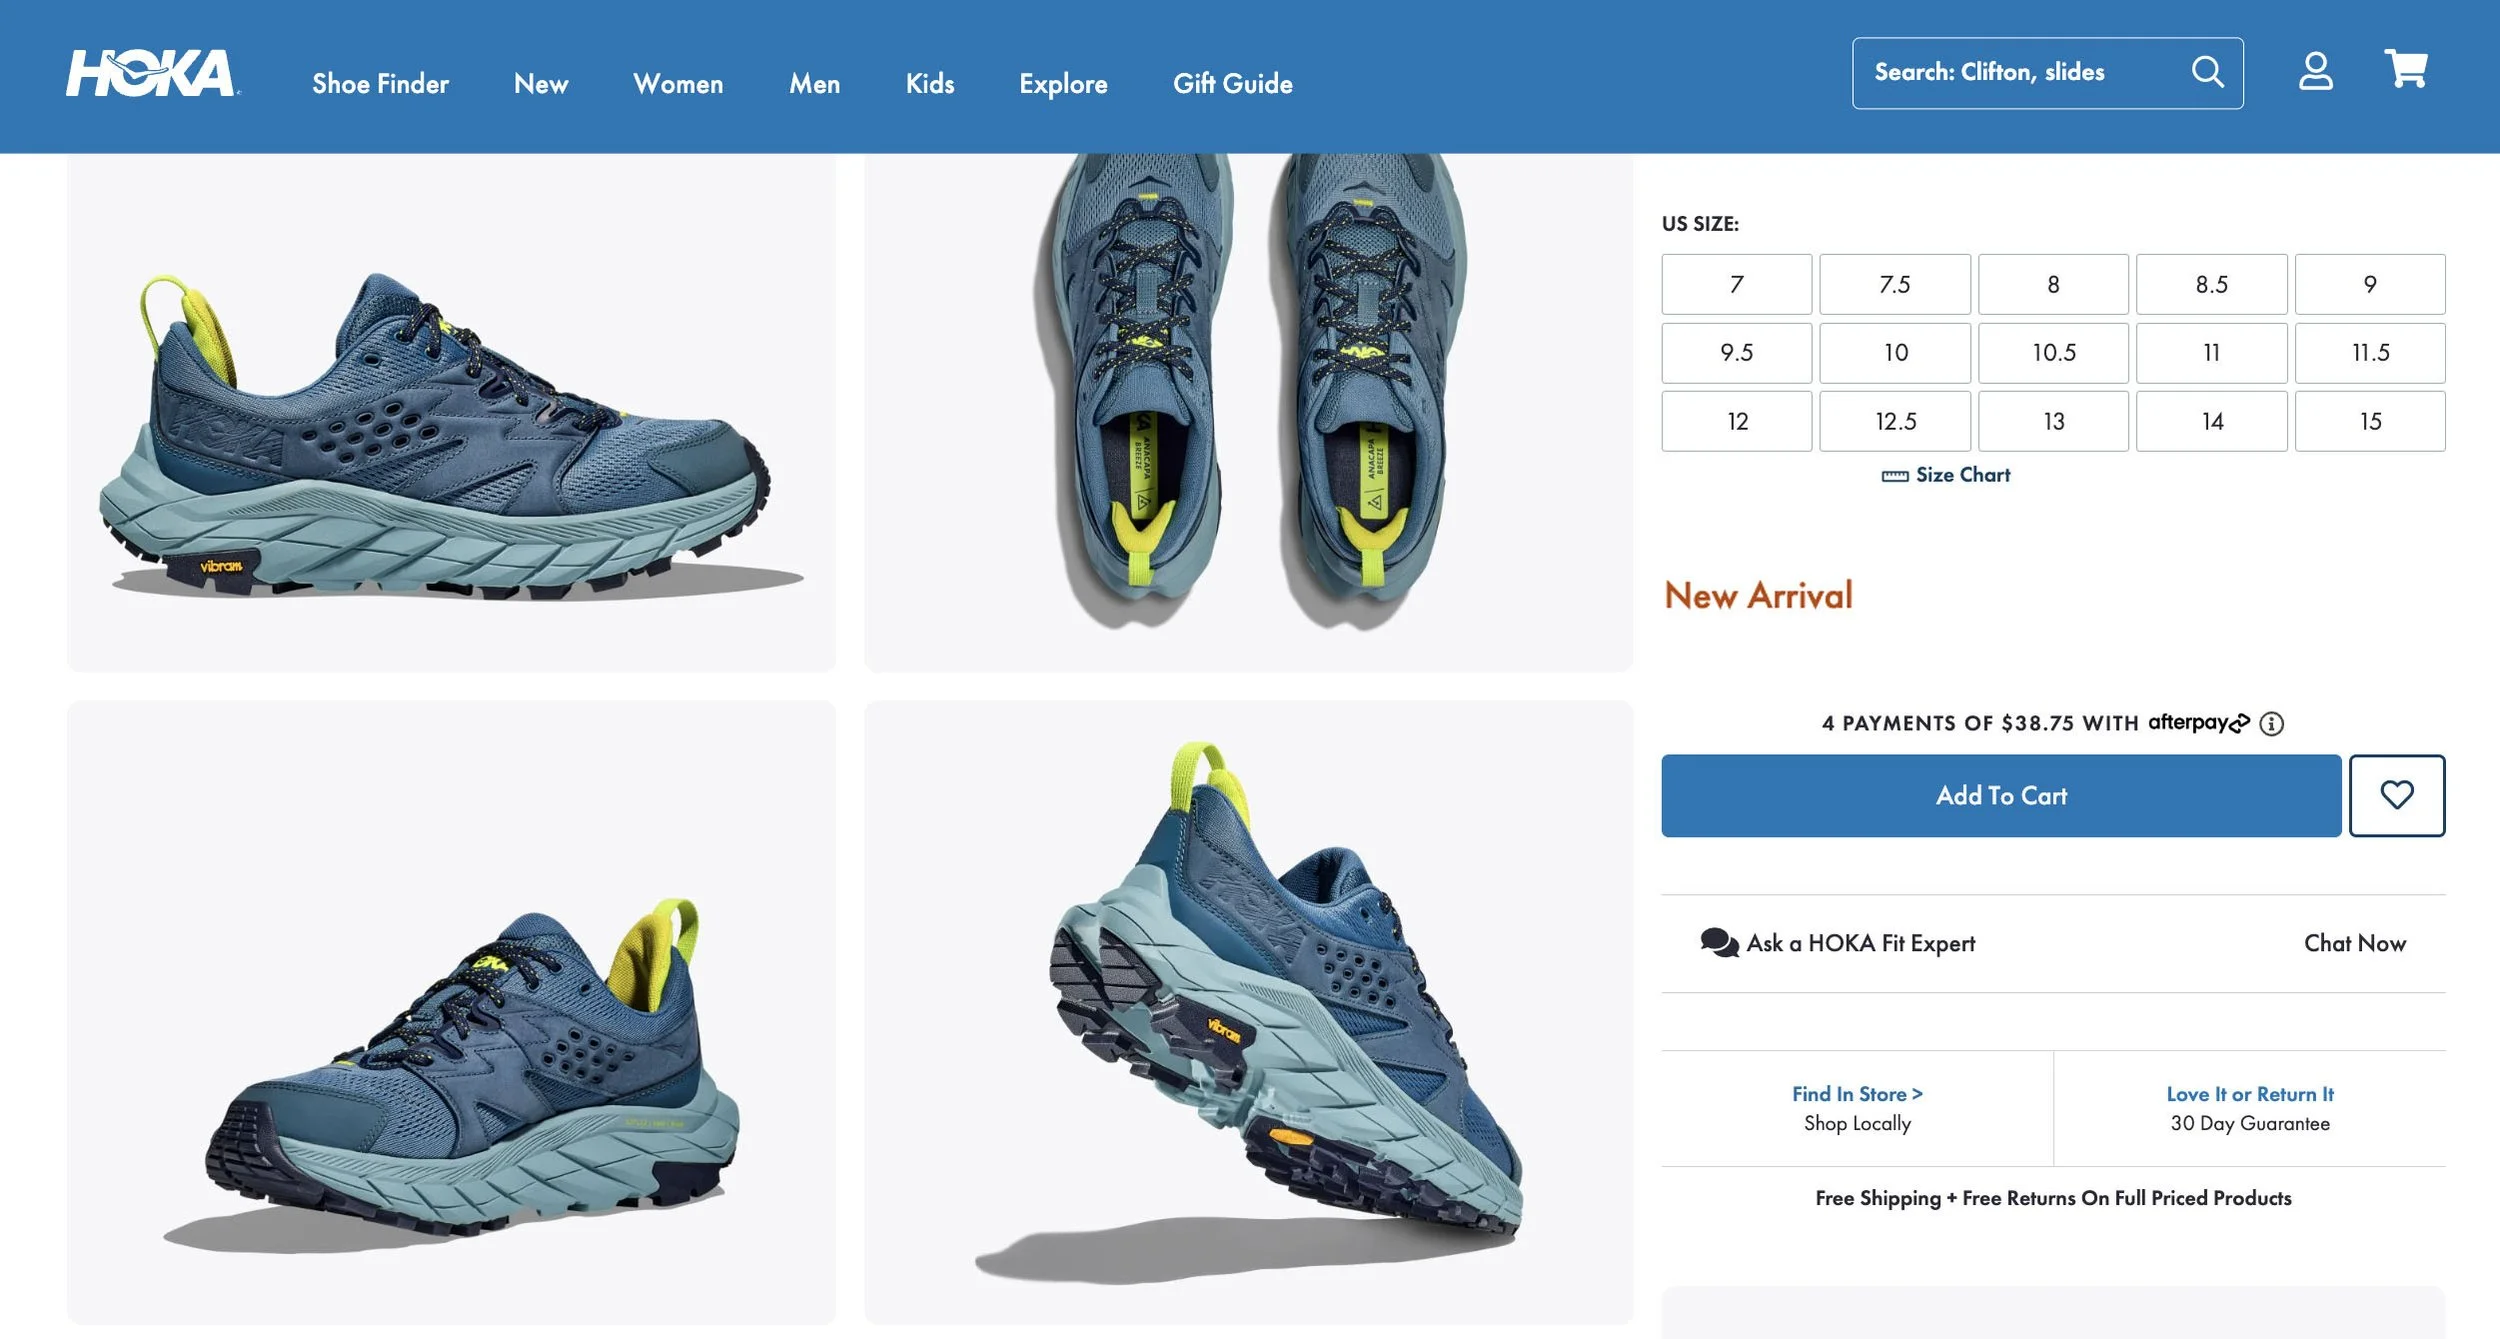The image size is (2500, 1339).
Task: Click the HOKA logo
Action: click(x=152, y=74)
